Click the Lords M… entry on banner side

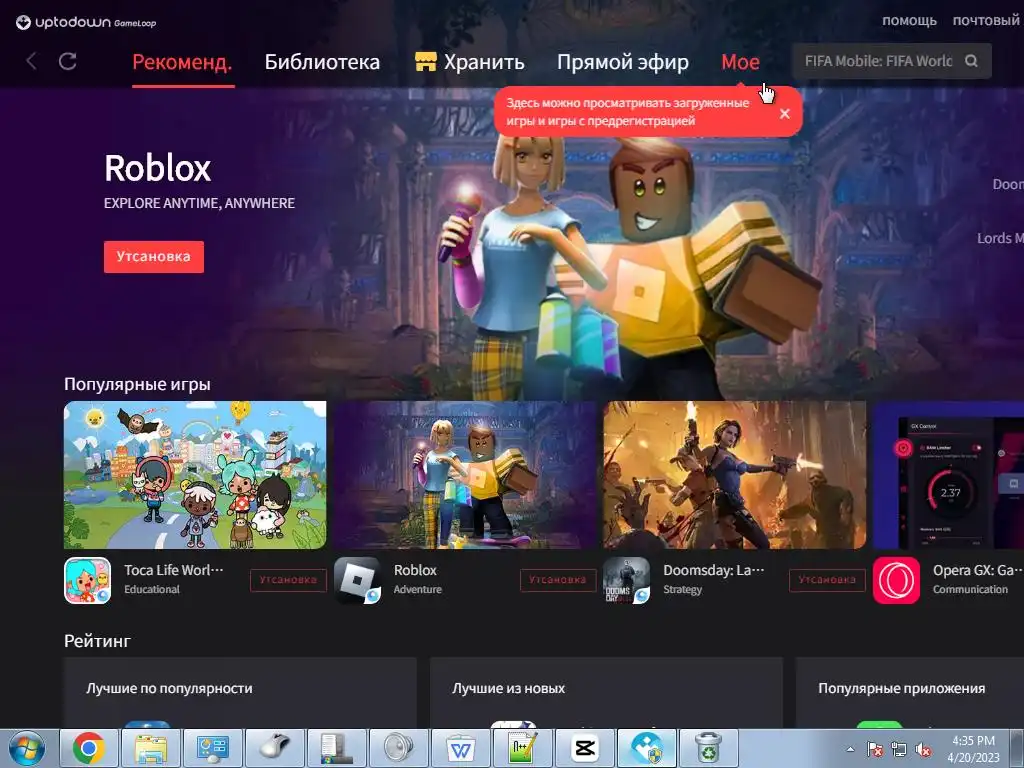coord(1000,238)
